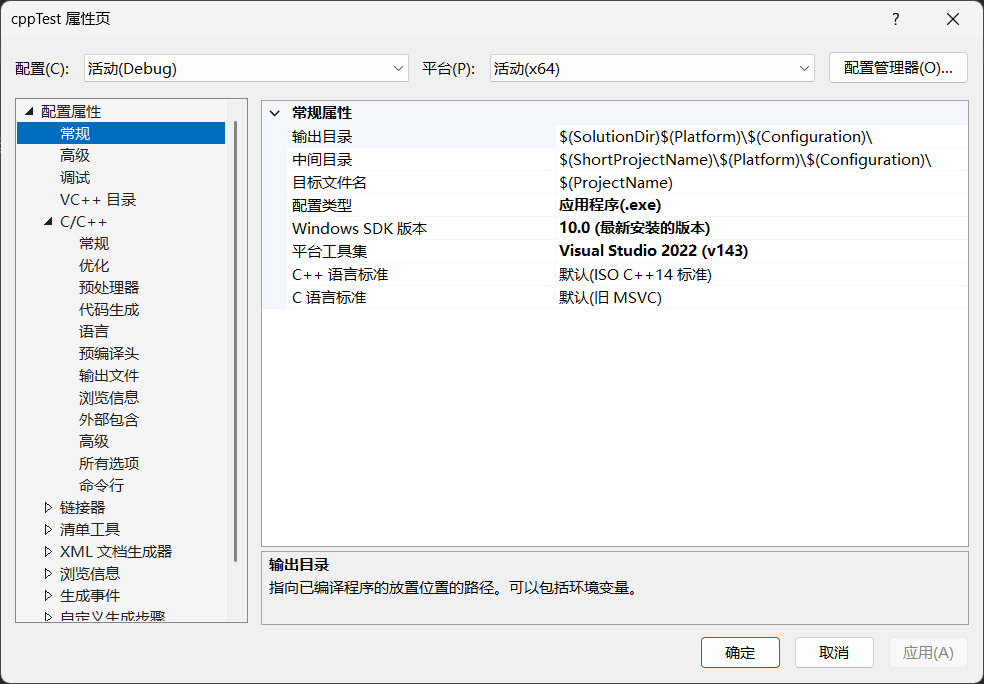The width and height of the screenshot is (984, 684).
Task: Select the 调试 tree item
Action: click(75, 178)
